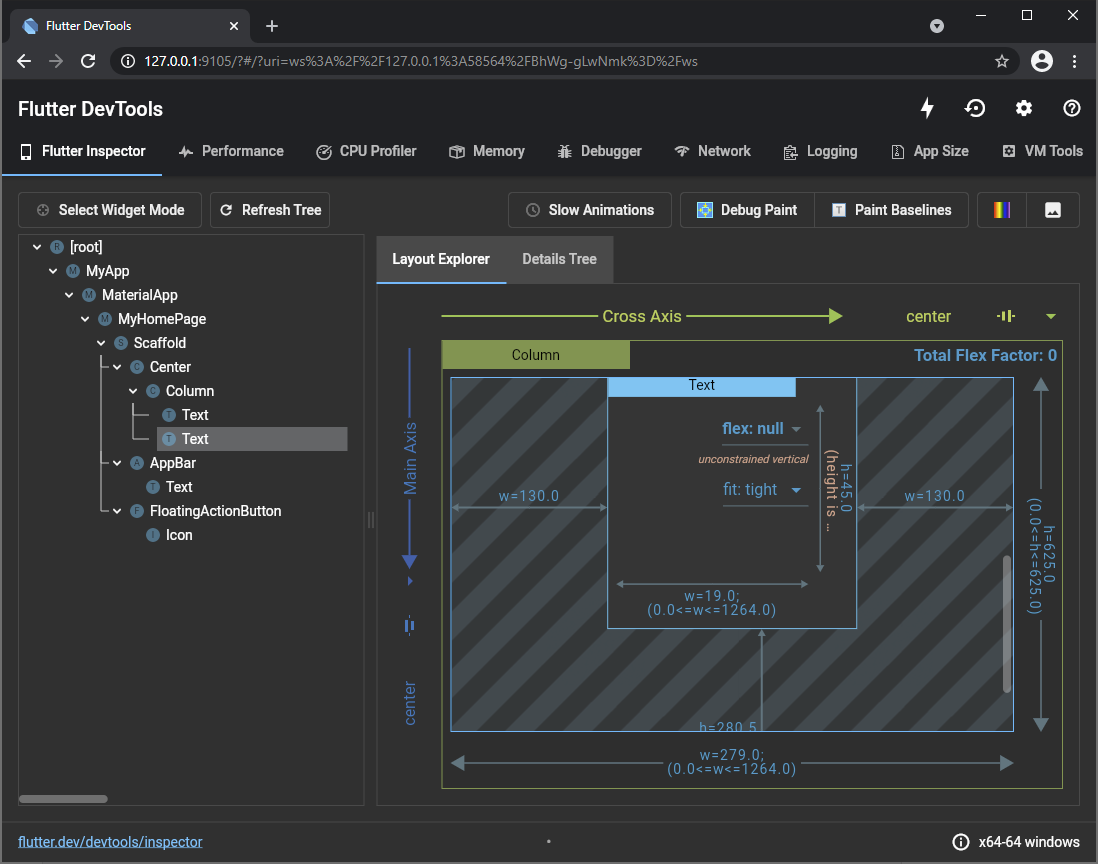Image resolution: width=1098 pixels, height=864 pixels.
Task: Switch to the Details Tree tab
Action: coord(560,259)
